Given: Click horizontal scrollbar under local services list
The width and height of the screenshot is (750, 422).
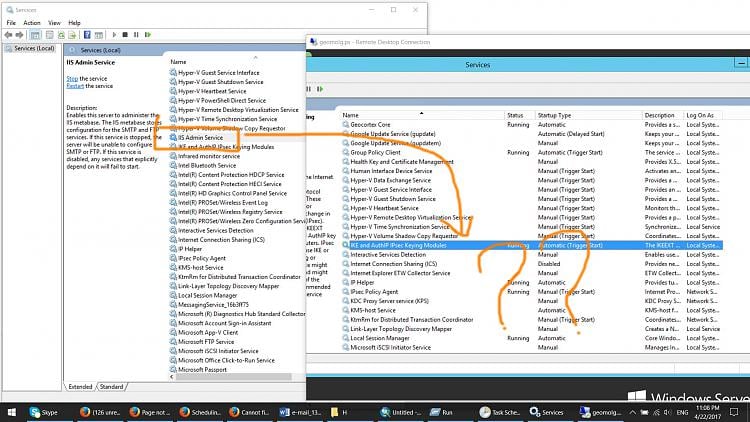Looking at the screenshot, I should (x=233, y=377).
